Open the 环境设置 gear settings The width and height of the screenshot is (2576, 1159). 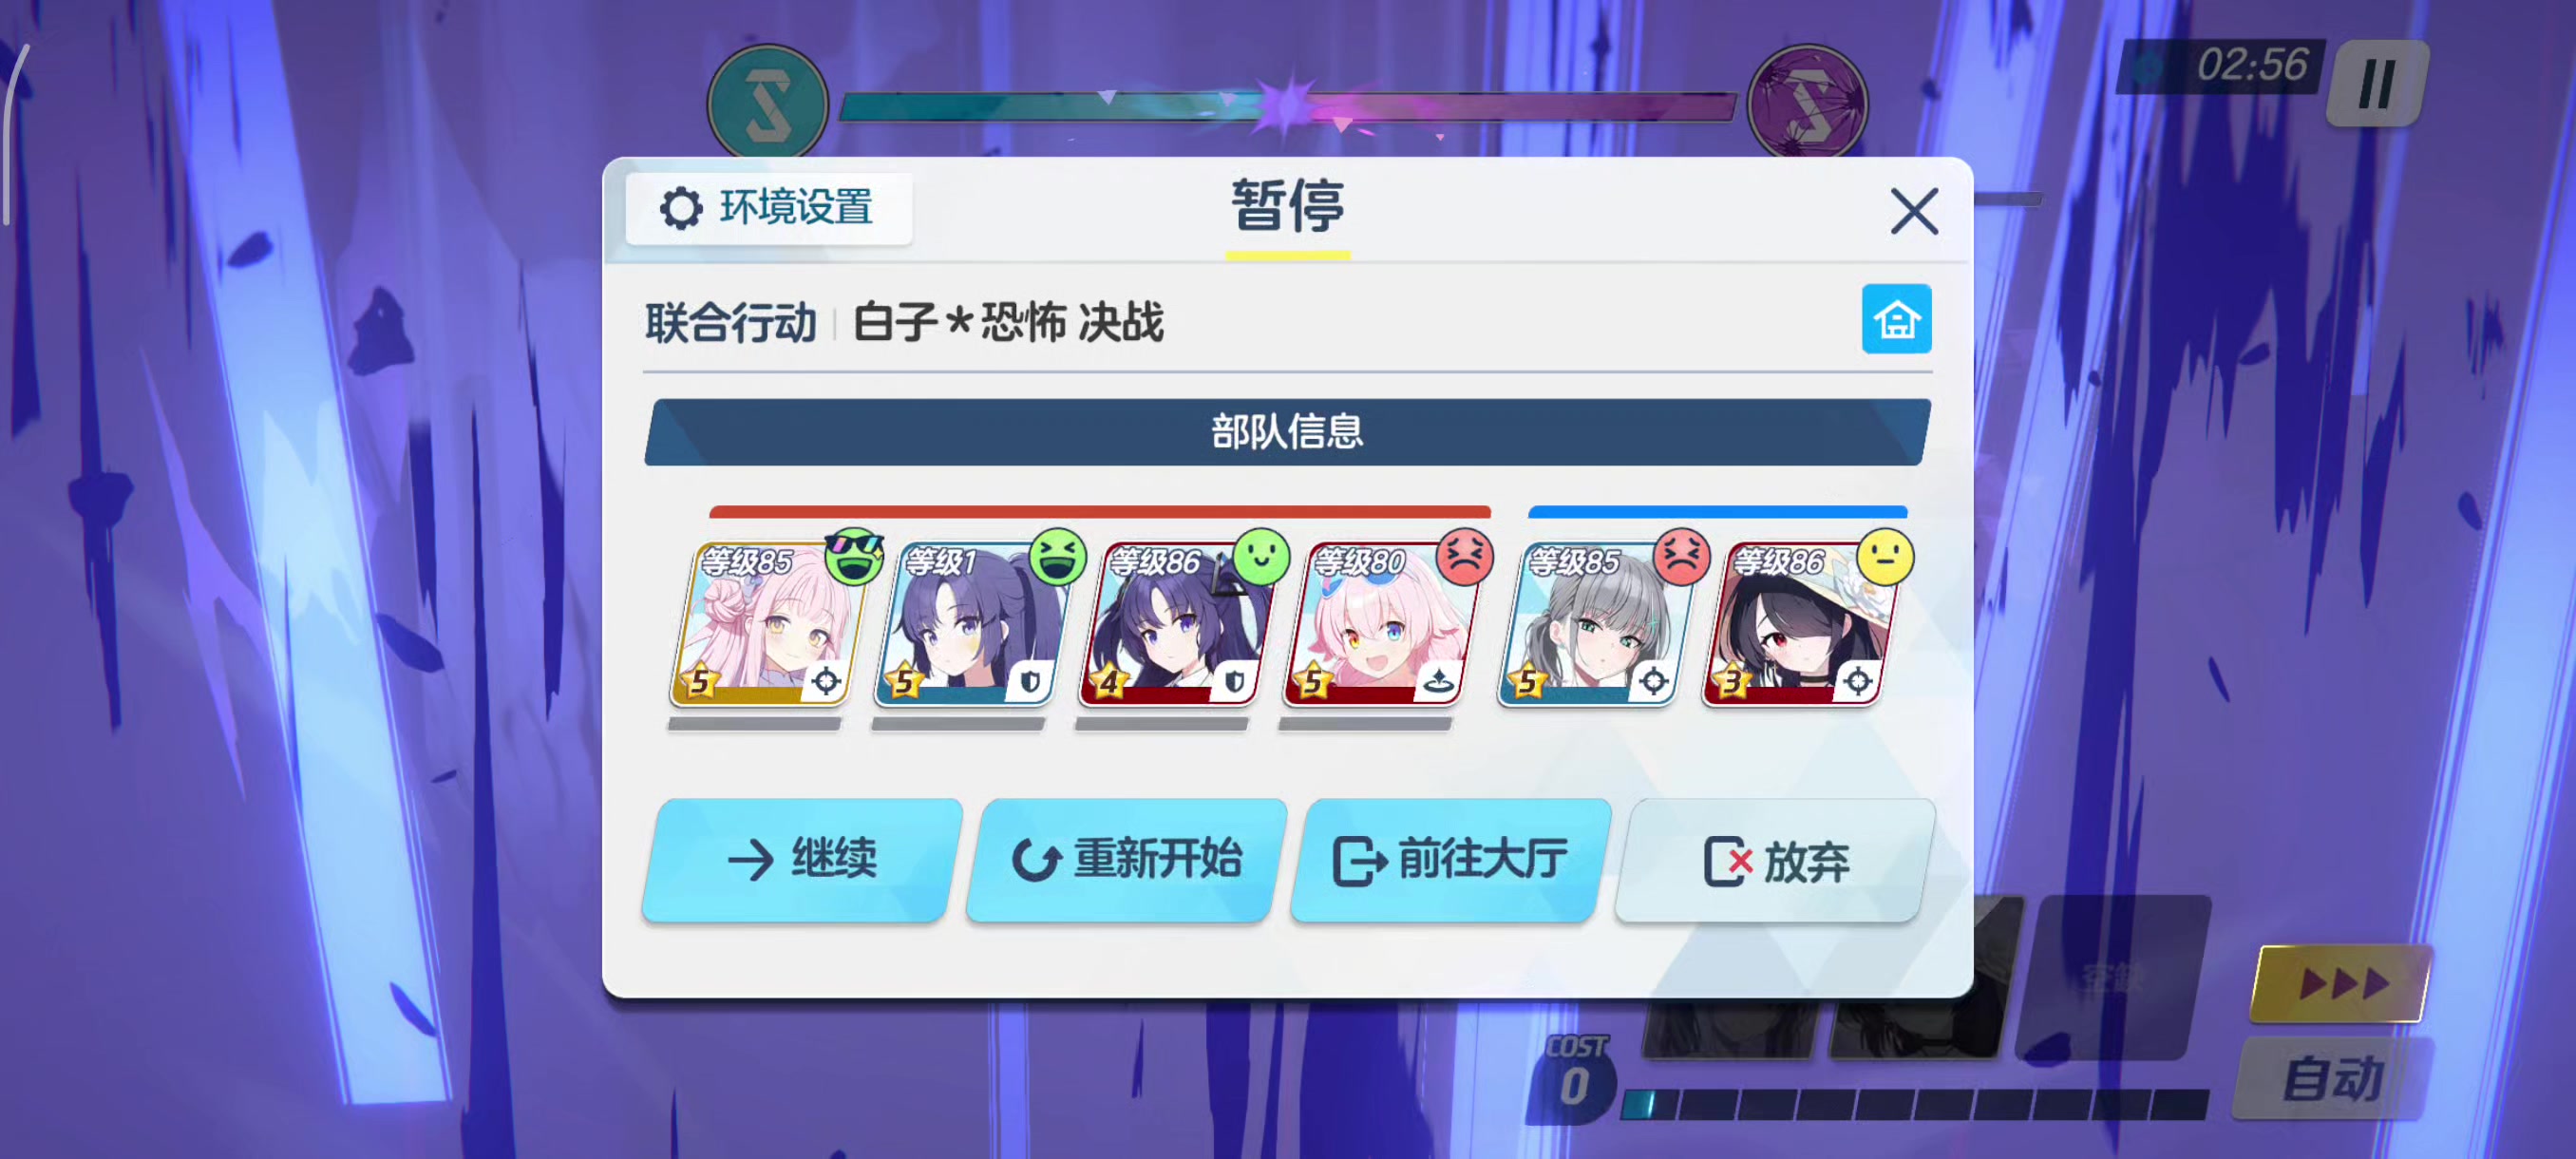768,208
